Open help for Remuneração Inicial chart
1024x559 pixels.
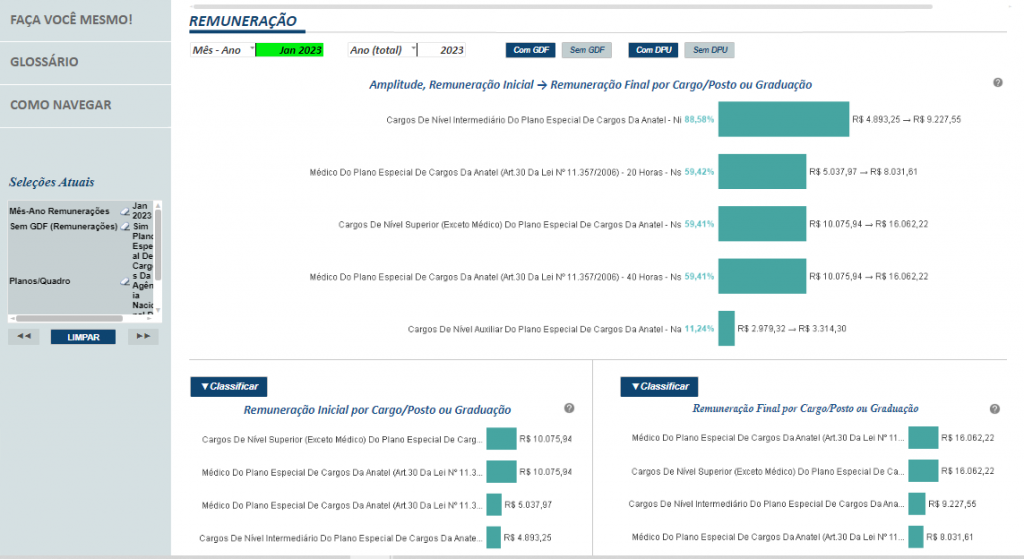click(x=569, y=408)
